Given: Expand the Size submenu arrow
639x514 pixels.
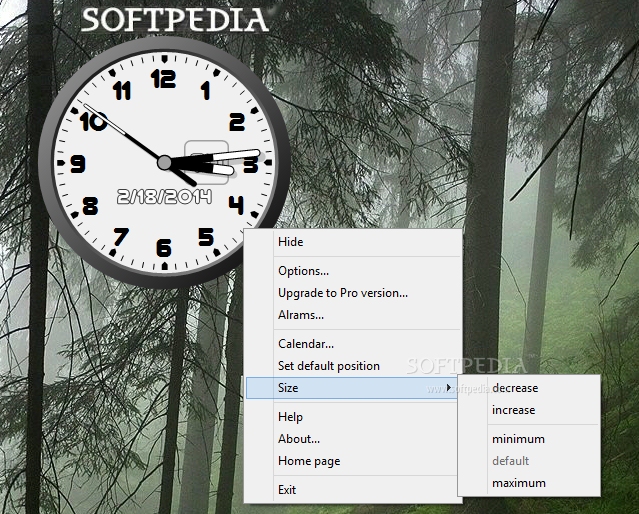Looking at the screenshot, I should click(448, 388).
